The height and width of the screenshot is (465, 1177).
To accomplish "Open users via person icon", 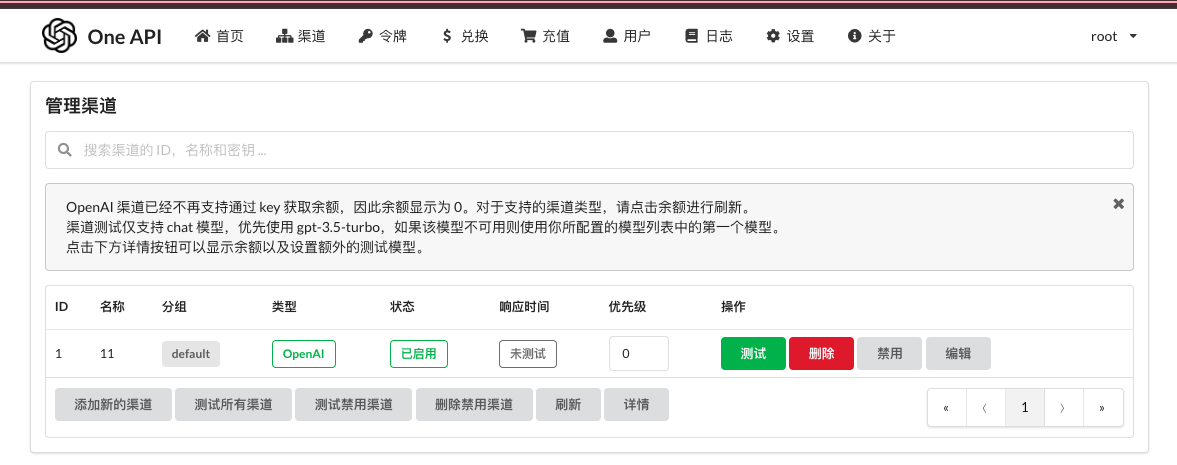I will [x=610, y=37].
